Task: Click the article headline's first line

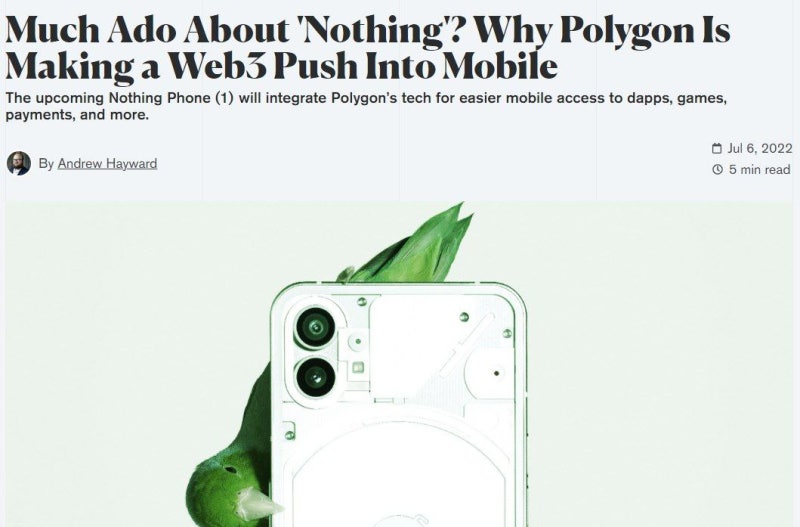Action: (x=368, y=30)
